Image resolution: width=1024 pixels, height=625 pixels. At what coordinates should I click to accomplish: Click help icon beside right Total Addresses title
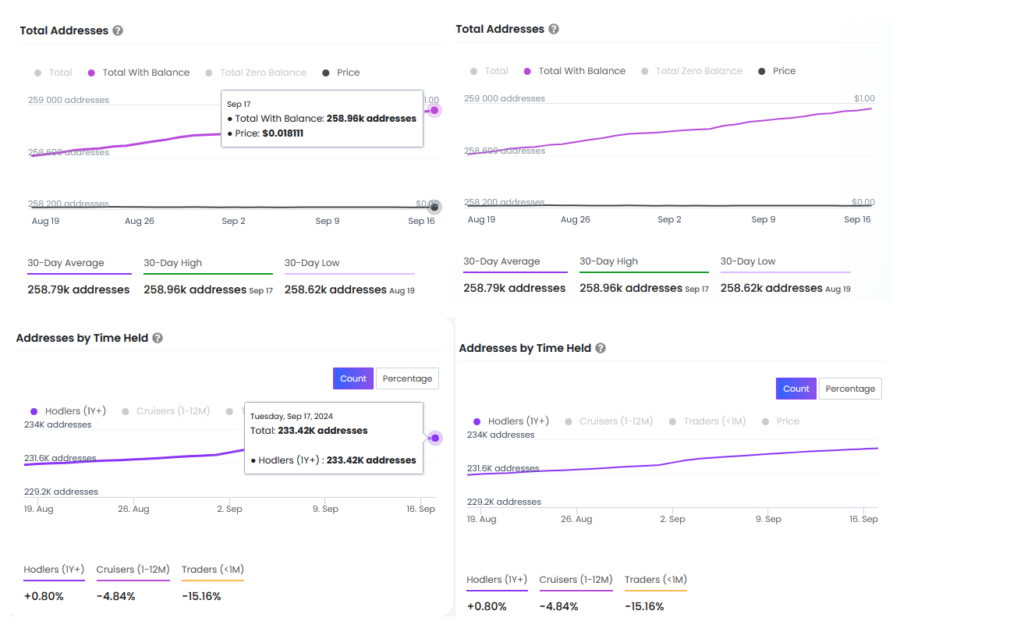click(554, 29)
